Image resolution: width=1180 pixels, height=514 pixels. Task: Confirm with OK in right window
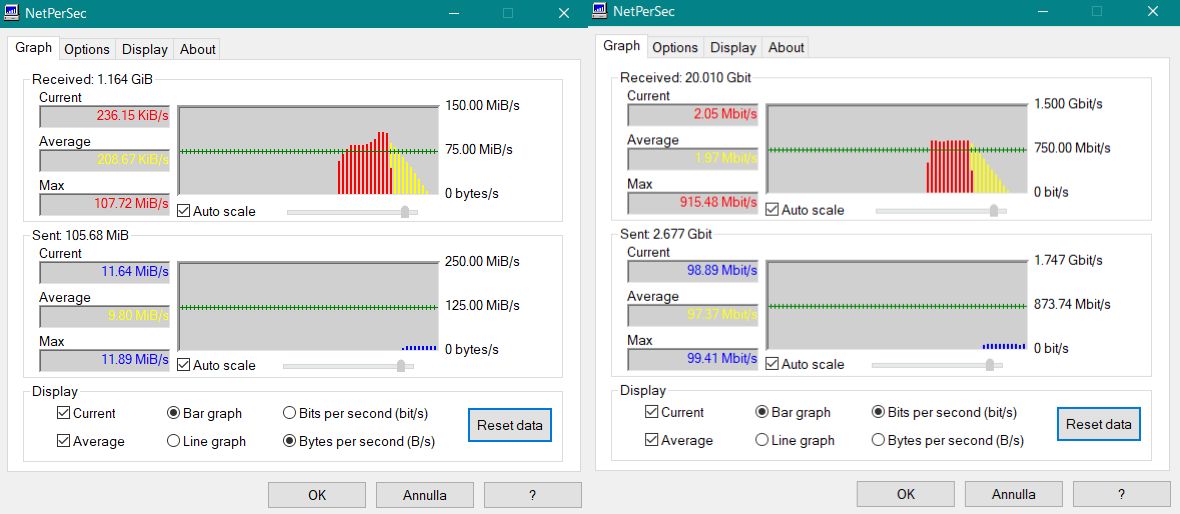click(x=905, y=494)
